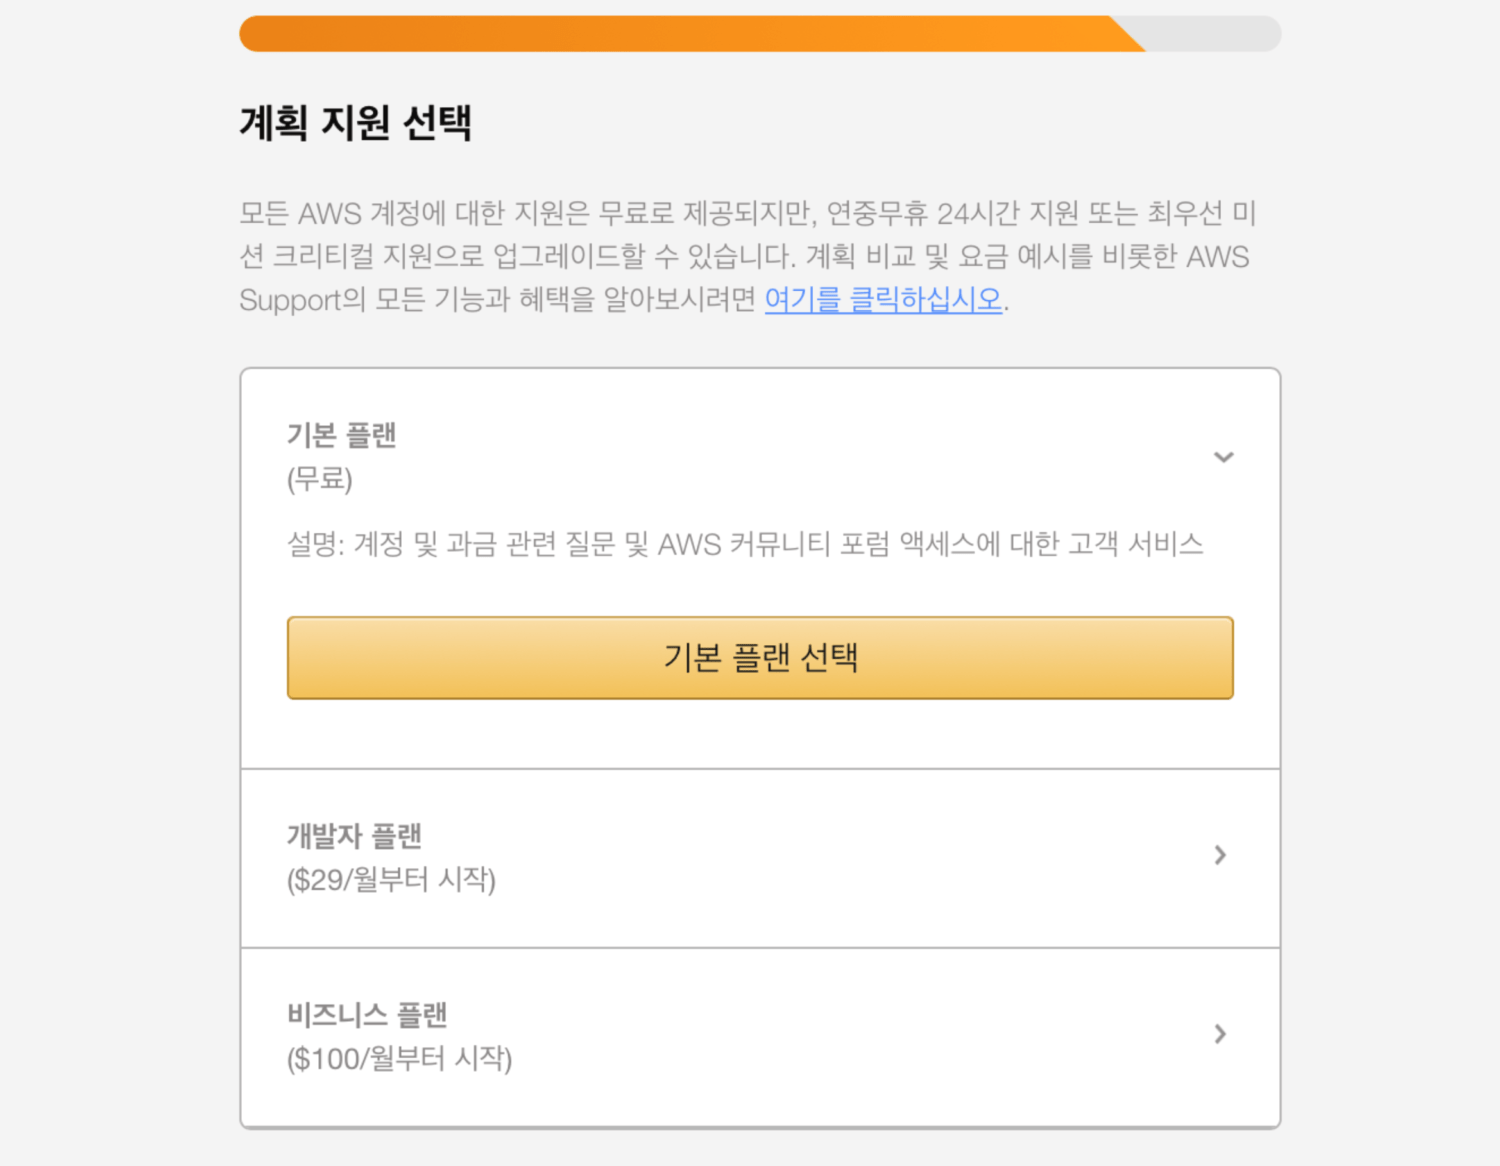Expand the 개발자 플랜 chevron arrow

point(1220,855)
